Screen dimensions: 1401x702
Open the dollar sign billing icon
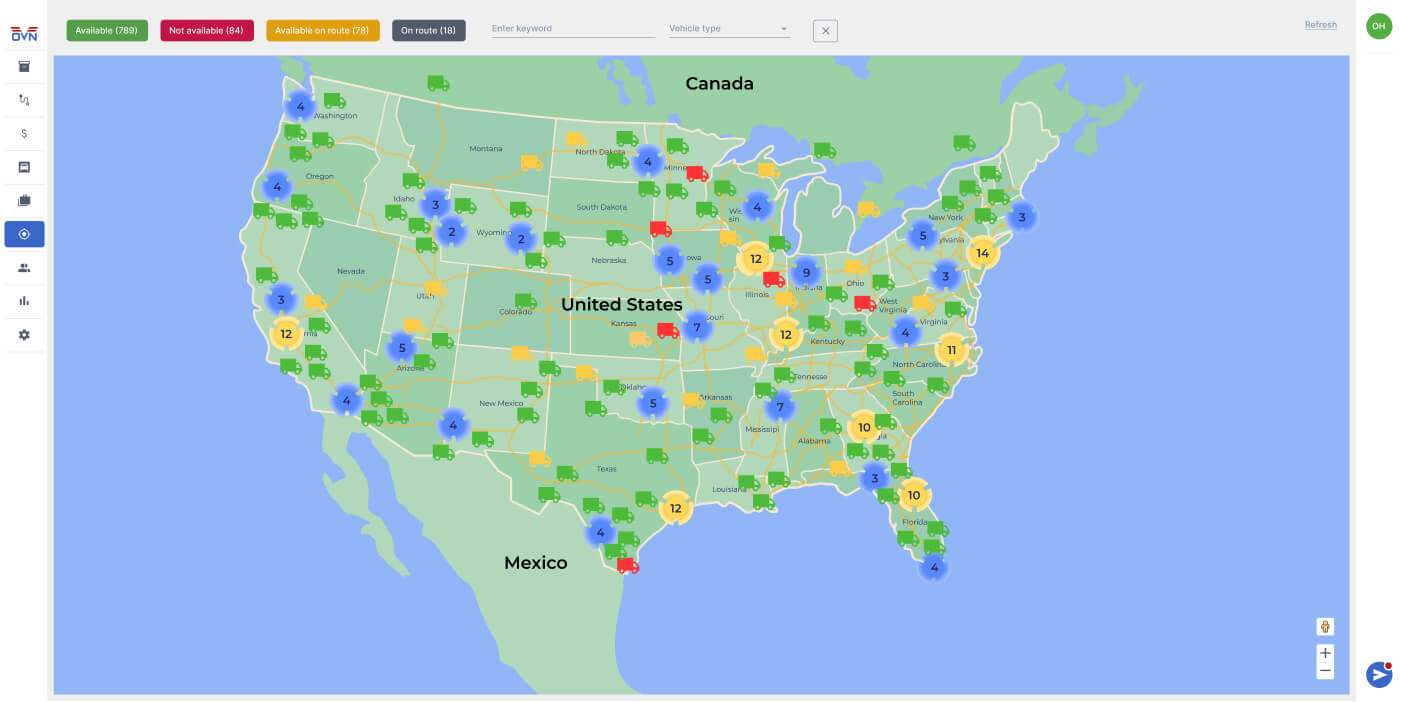click(x=24, y=133)
